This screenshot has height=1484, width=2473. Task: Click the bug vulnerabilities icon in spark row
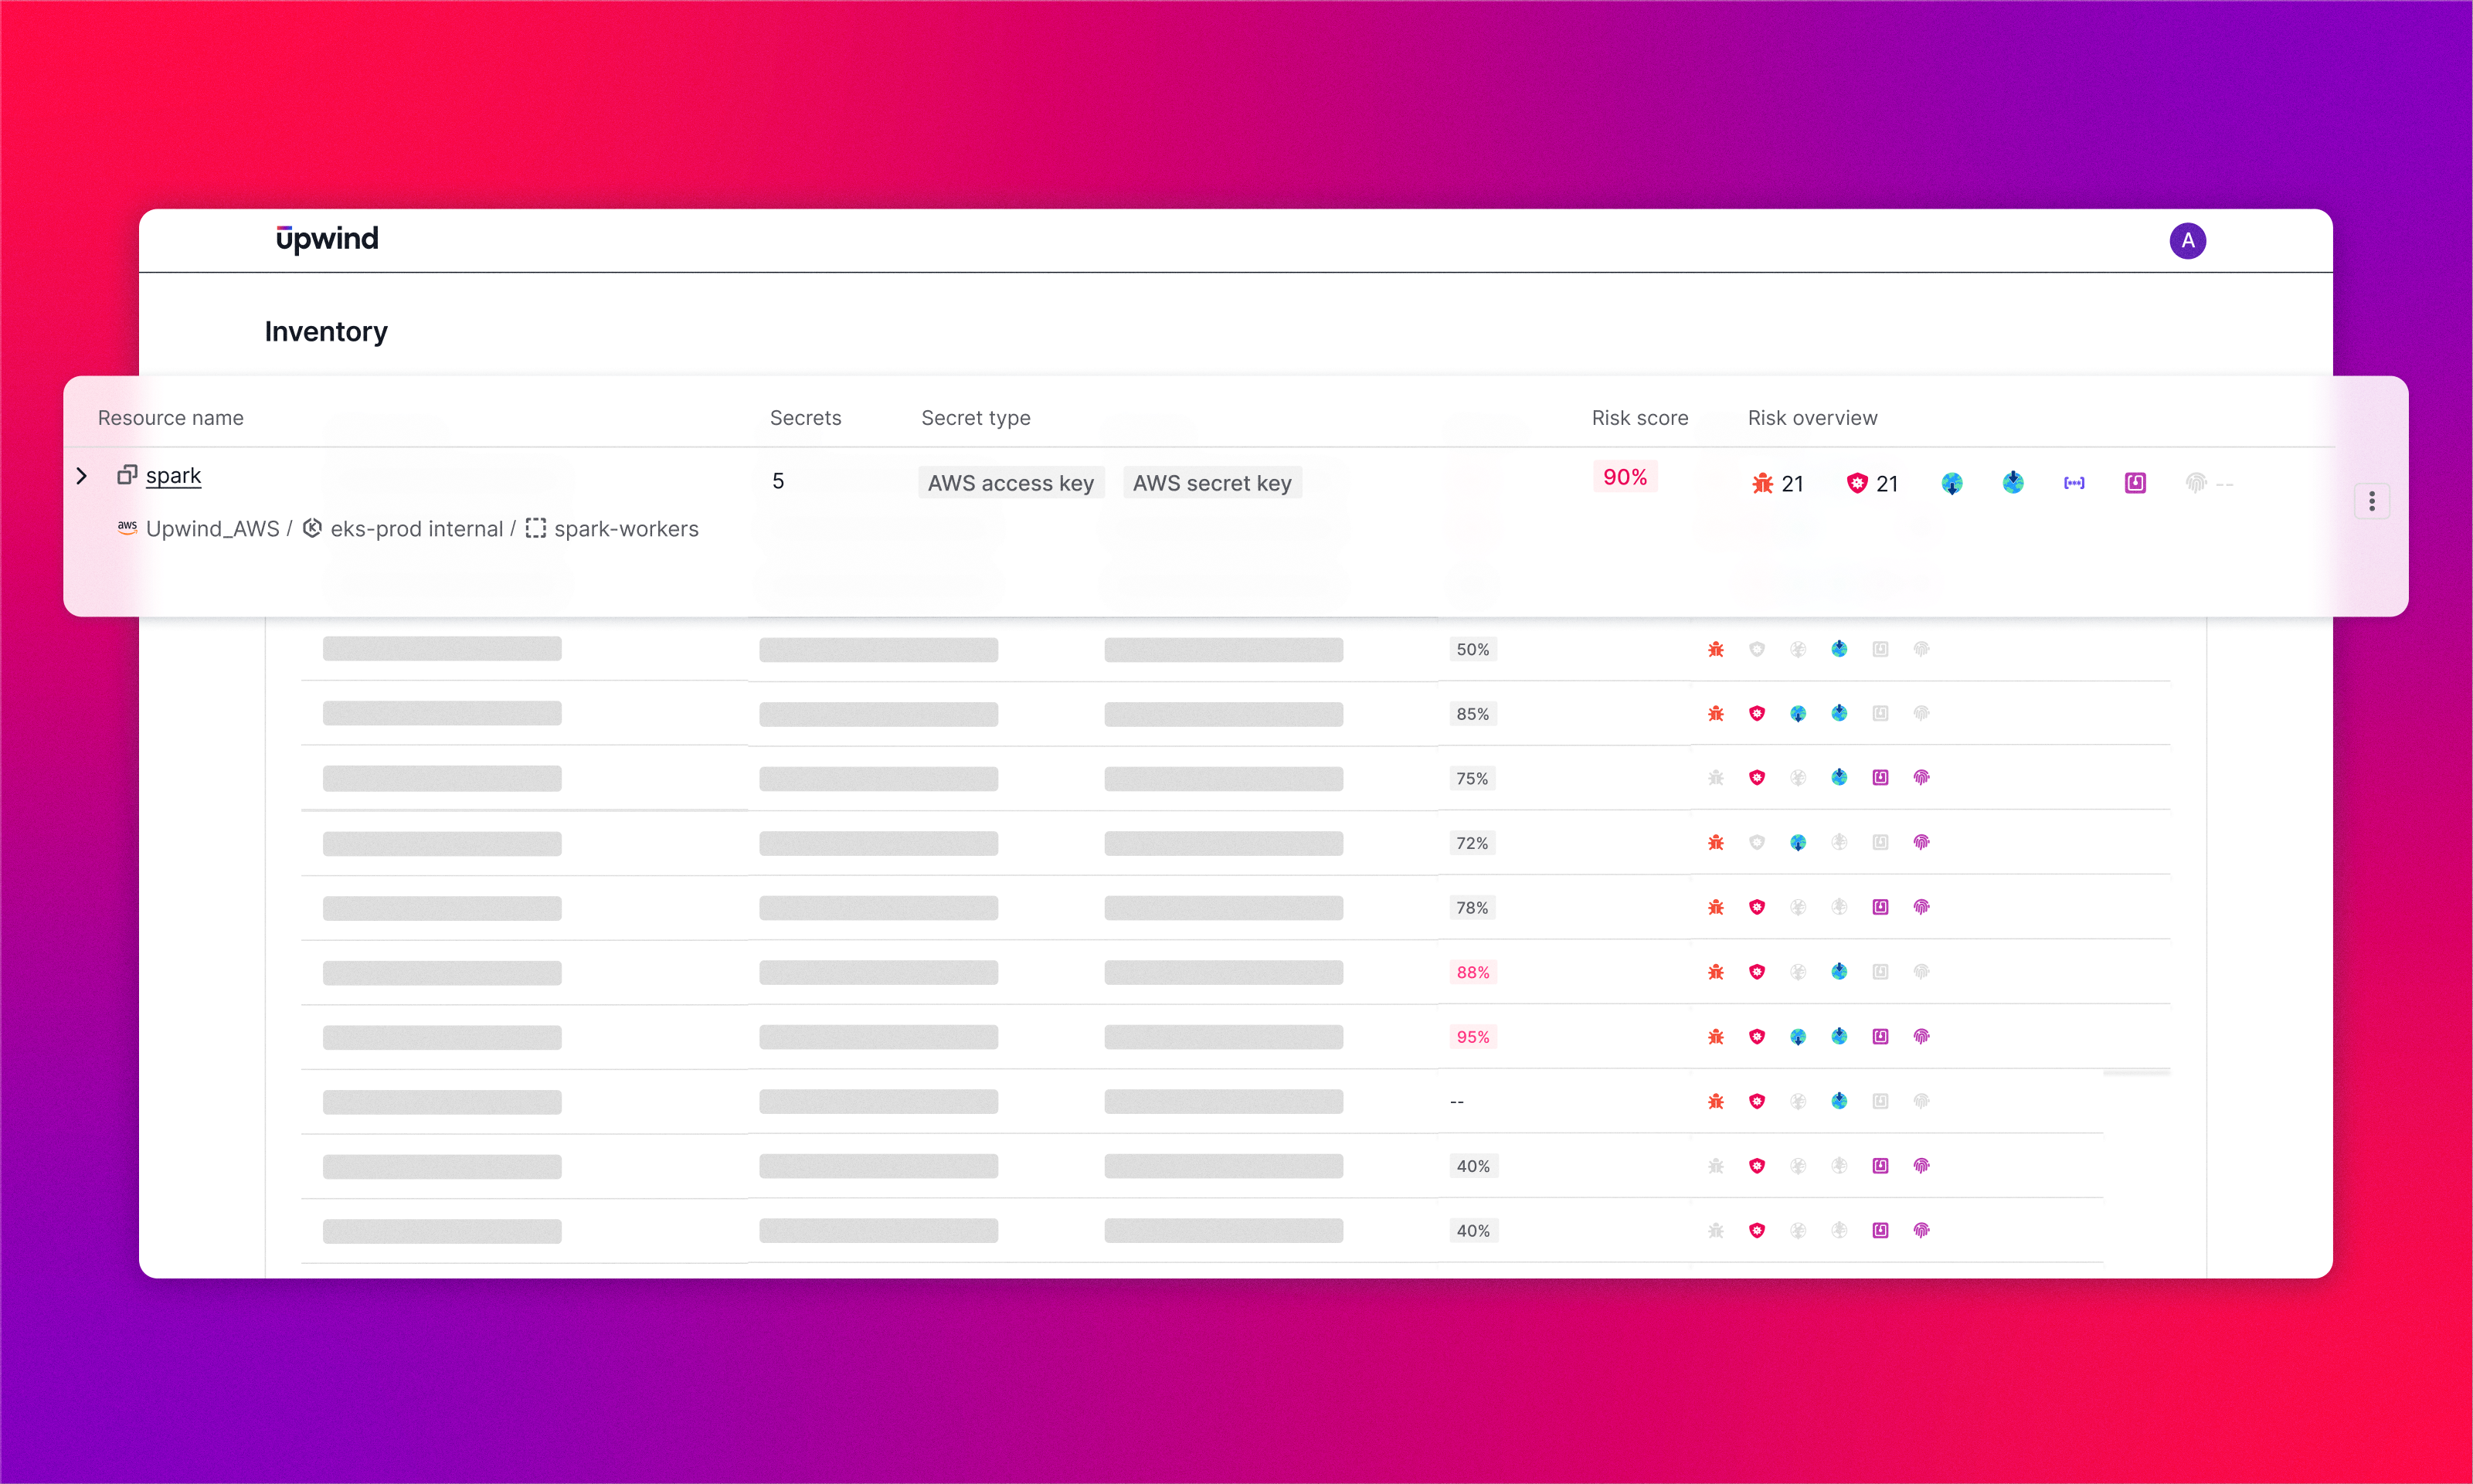pos(1762,484)
